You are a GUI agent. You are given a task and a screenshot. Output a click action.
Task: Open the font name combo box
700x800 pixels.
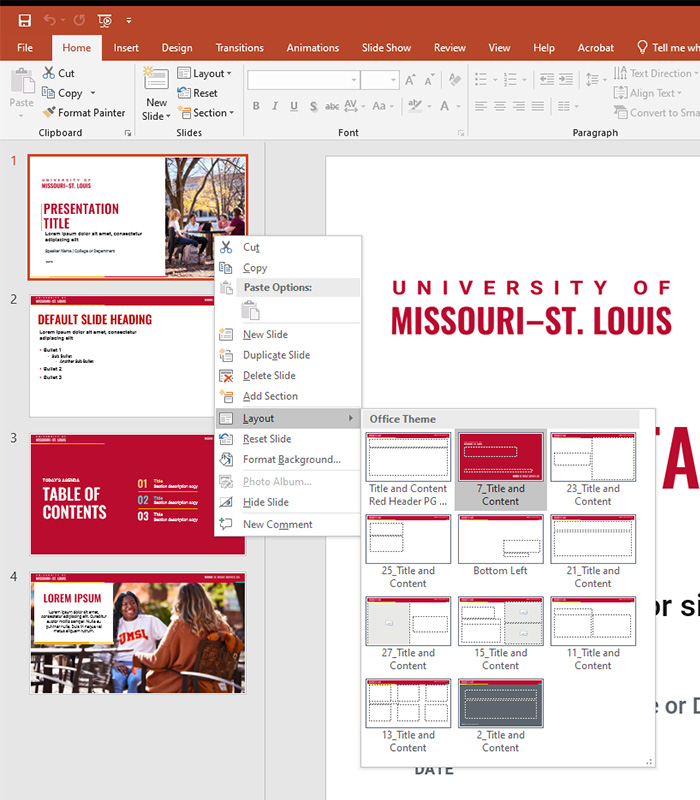click(303, 80)
